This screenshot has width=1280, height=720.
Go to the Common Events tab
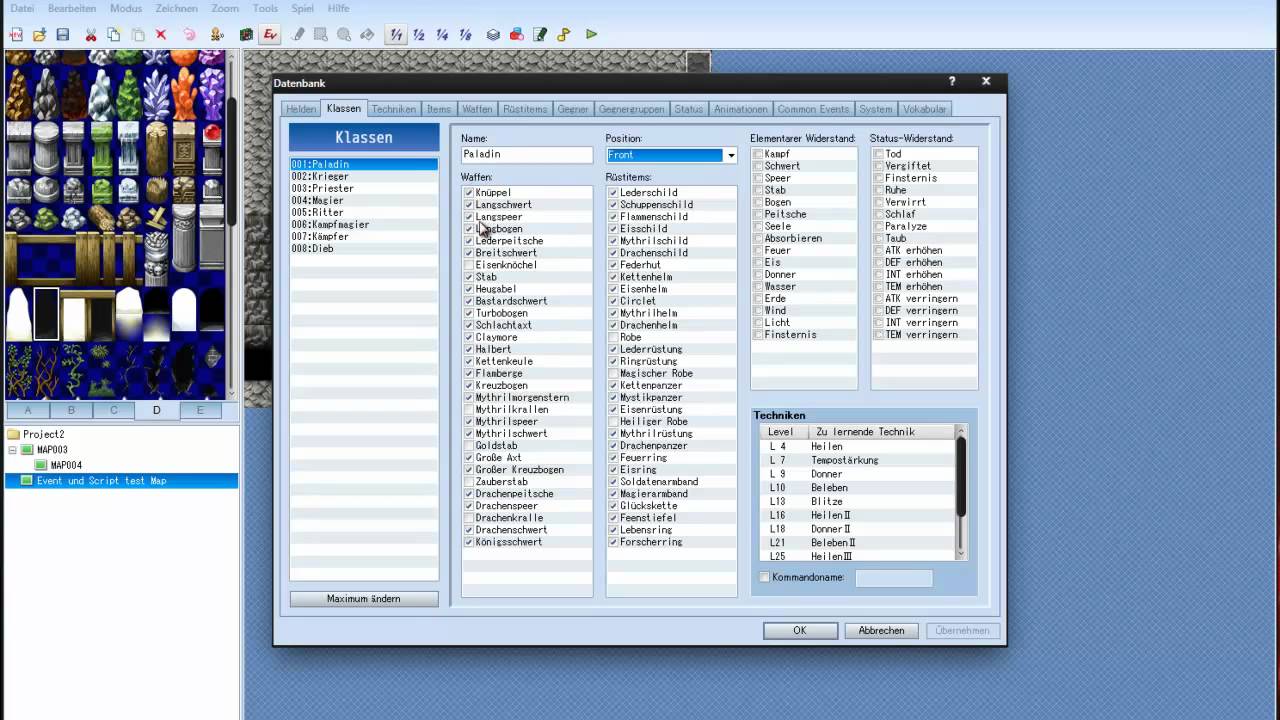click(x=813, y=109)
